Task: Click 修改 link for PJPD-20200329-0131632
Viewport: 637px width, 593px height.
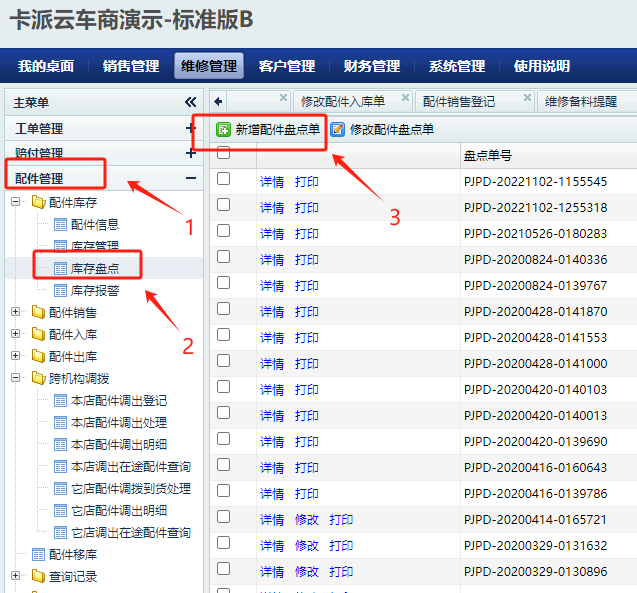Action: coord(307,545)
